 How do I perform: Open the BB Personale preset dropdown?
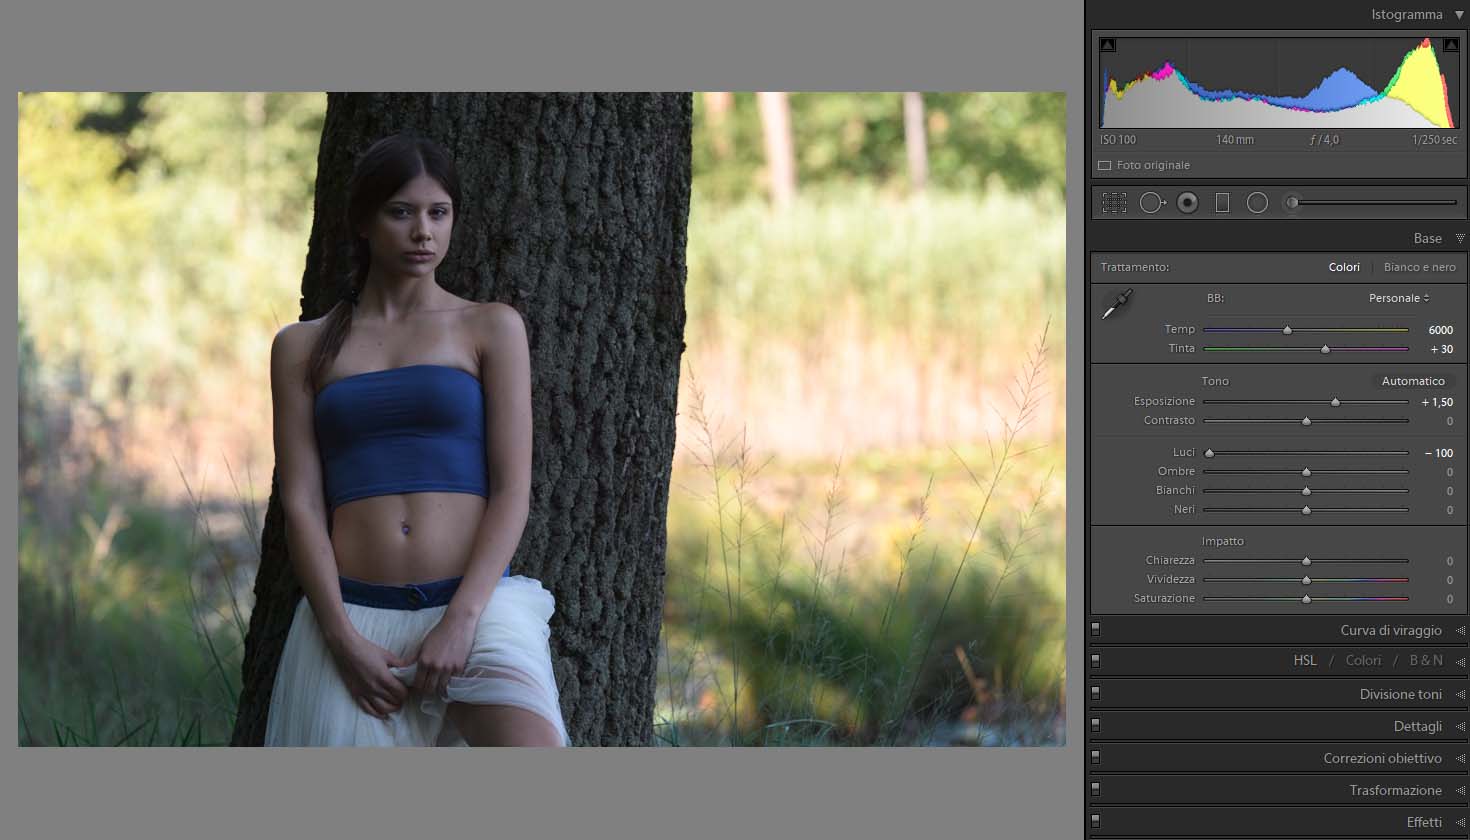1398,298
